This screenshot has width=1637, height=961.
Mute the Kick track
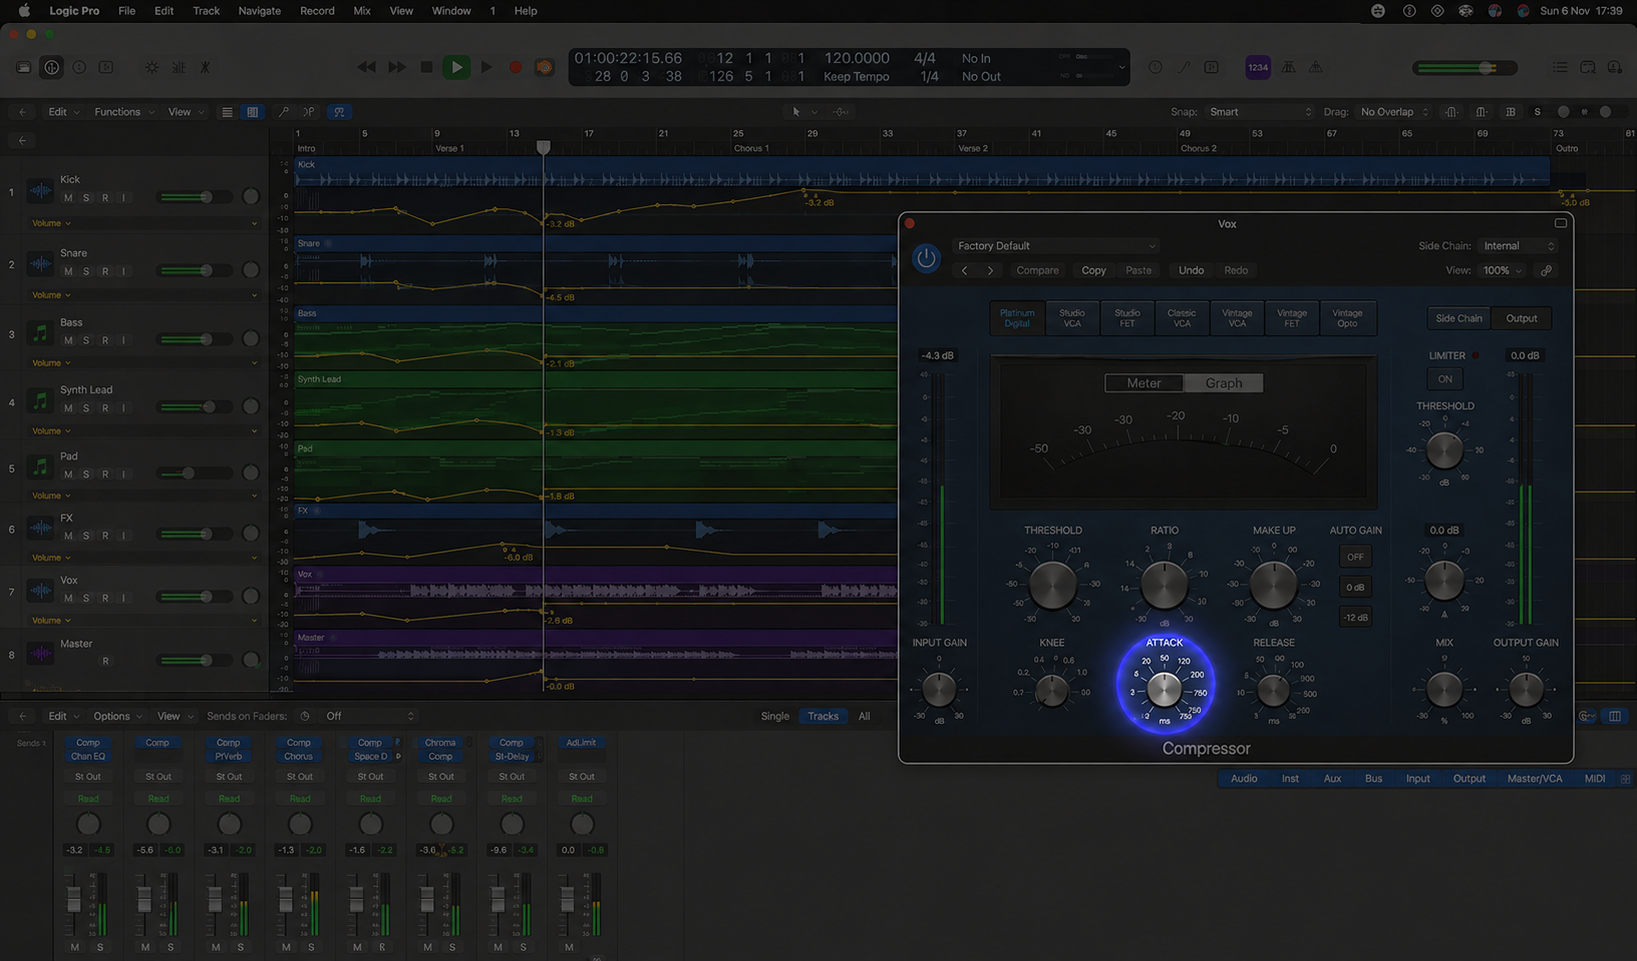(68, 198)
